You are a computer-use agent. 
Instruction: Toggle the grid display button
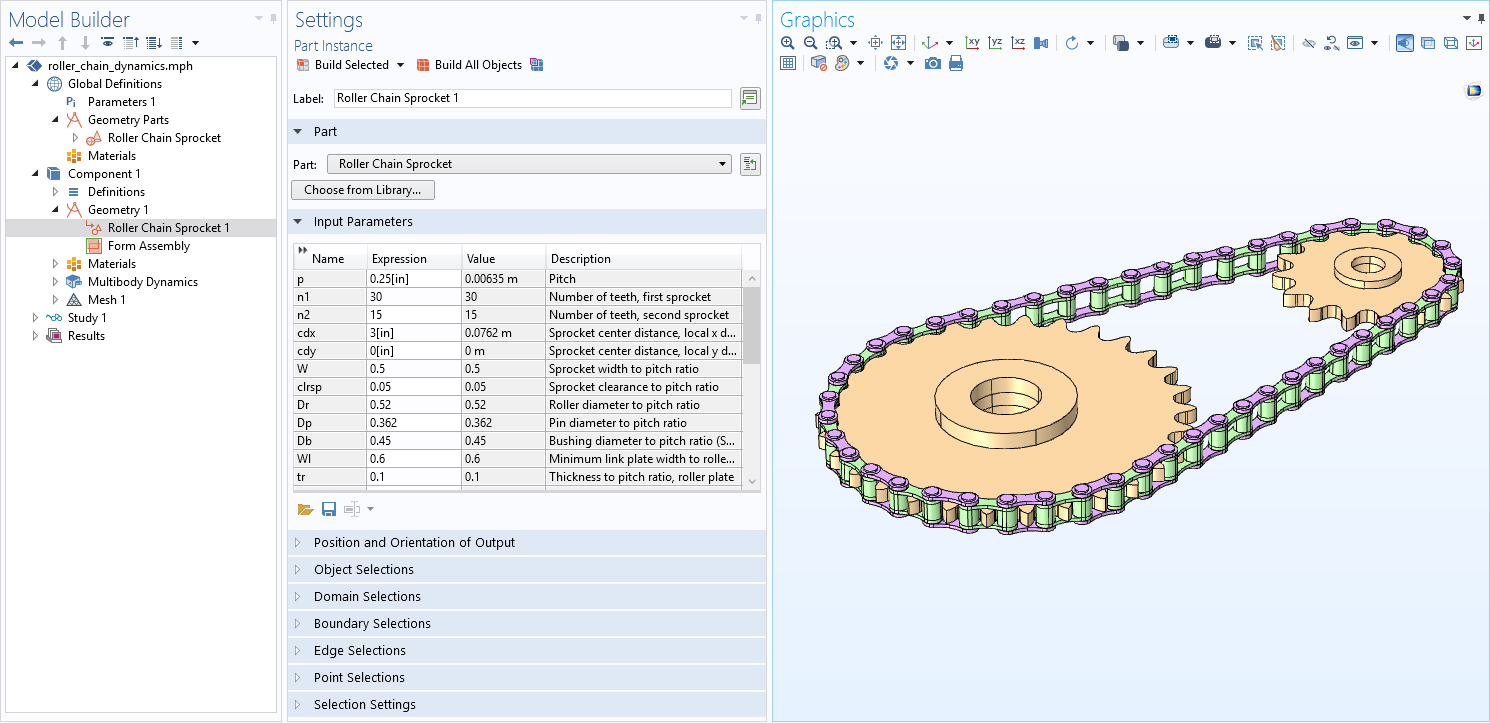[788, 63]
